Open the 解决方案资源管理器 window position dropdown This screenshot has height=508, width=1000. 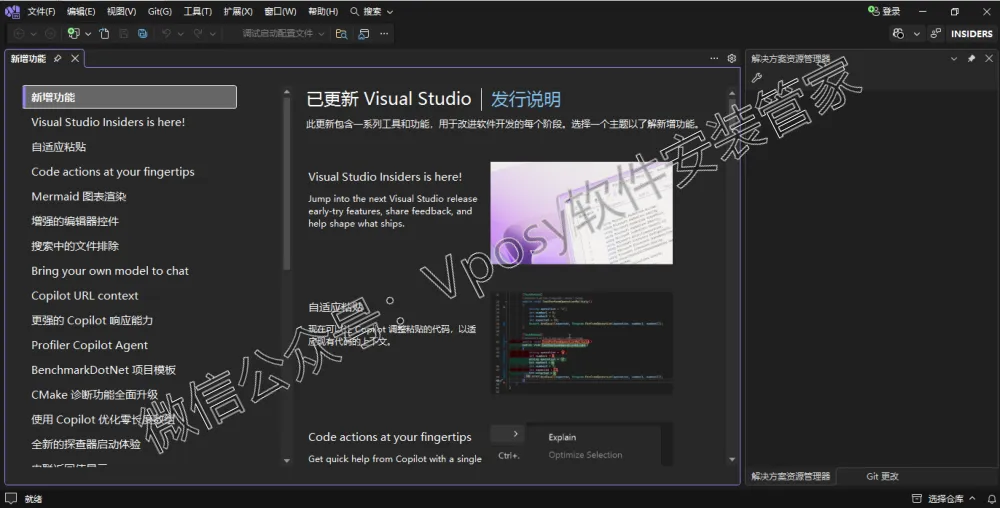[x=953, y=59]
